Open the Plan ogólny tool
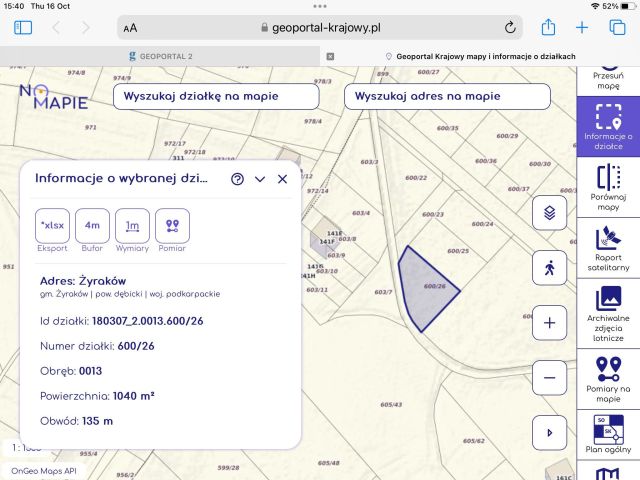The image size is (640, 480). (608, 436)
